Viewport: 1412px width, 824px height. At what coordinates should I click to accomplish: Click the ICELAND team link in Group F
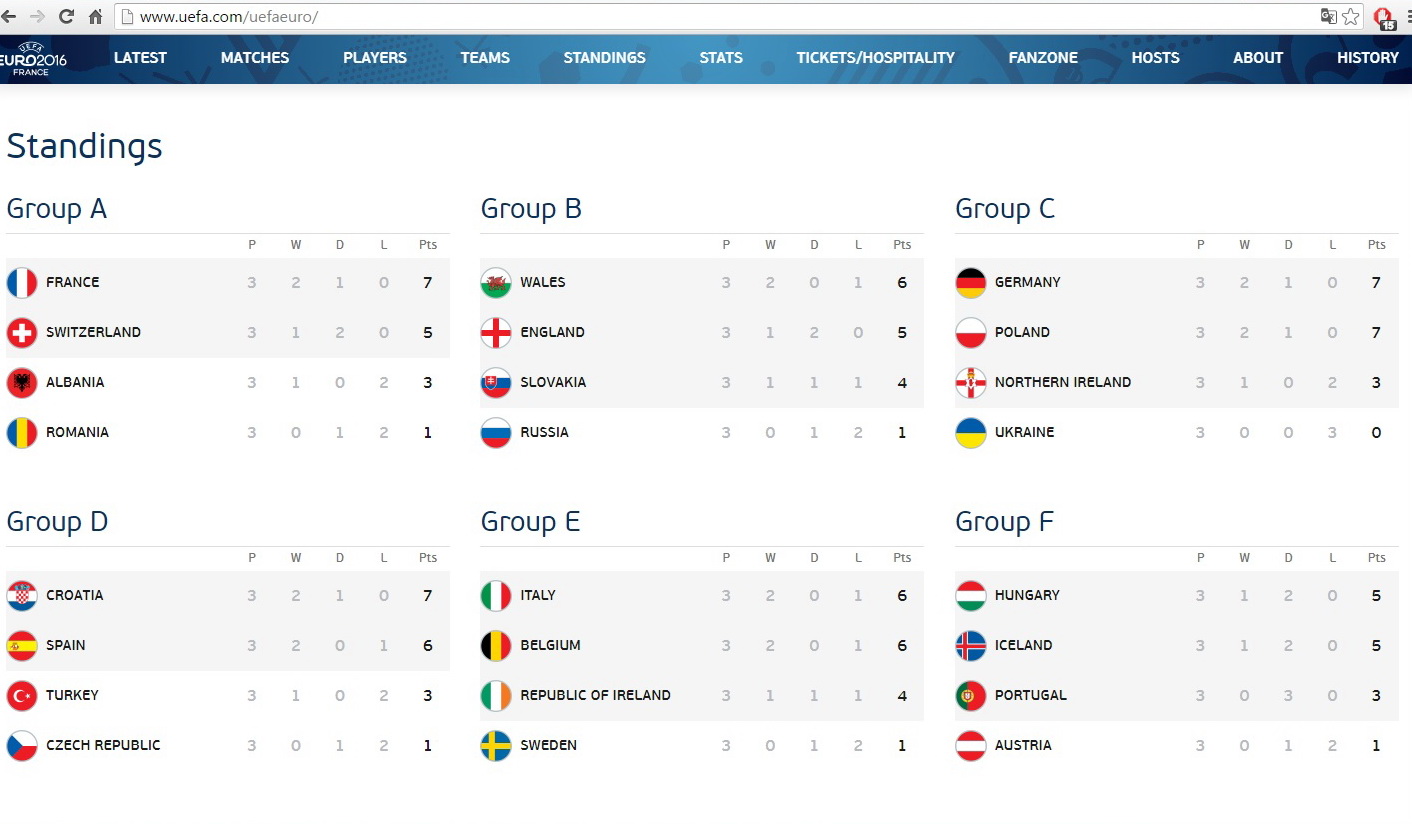tap(1023, 646)
